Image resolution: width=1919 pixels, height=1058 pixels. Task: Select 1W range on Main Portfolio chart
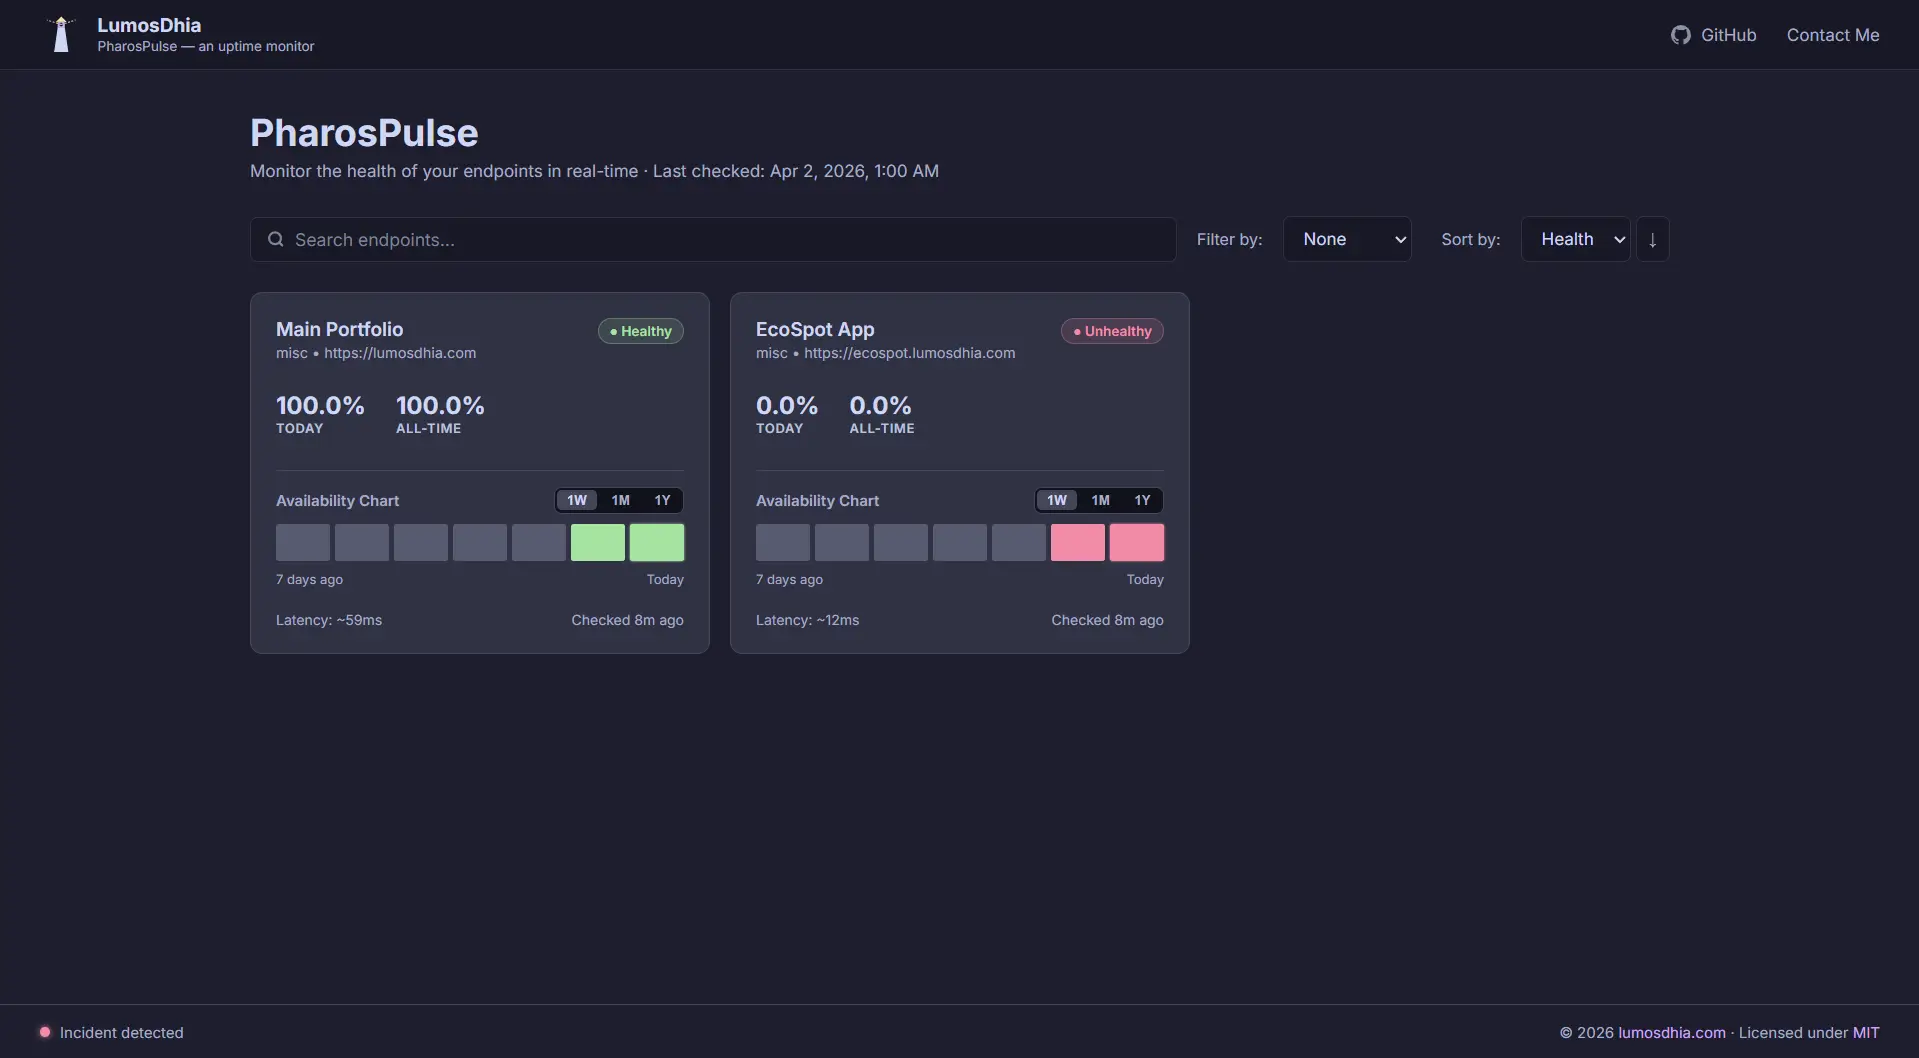(577, 500)
